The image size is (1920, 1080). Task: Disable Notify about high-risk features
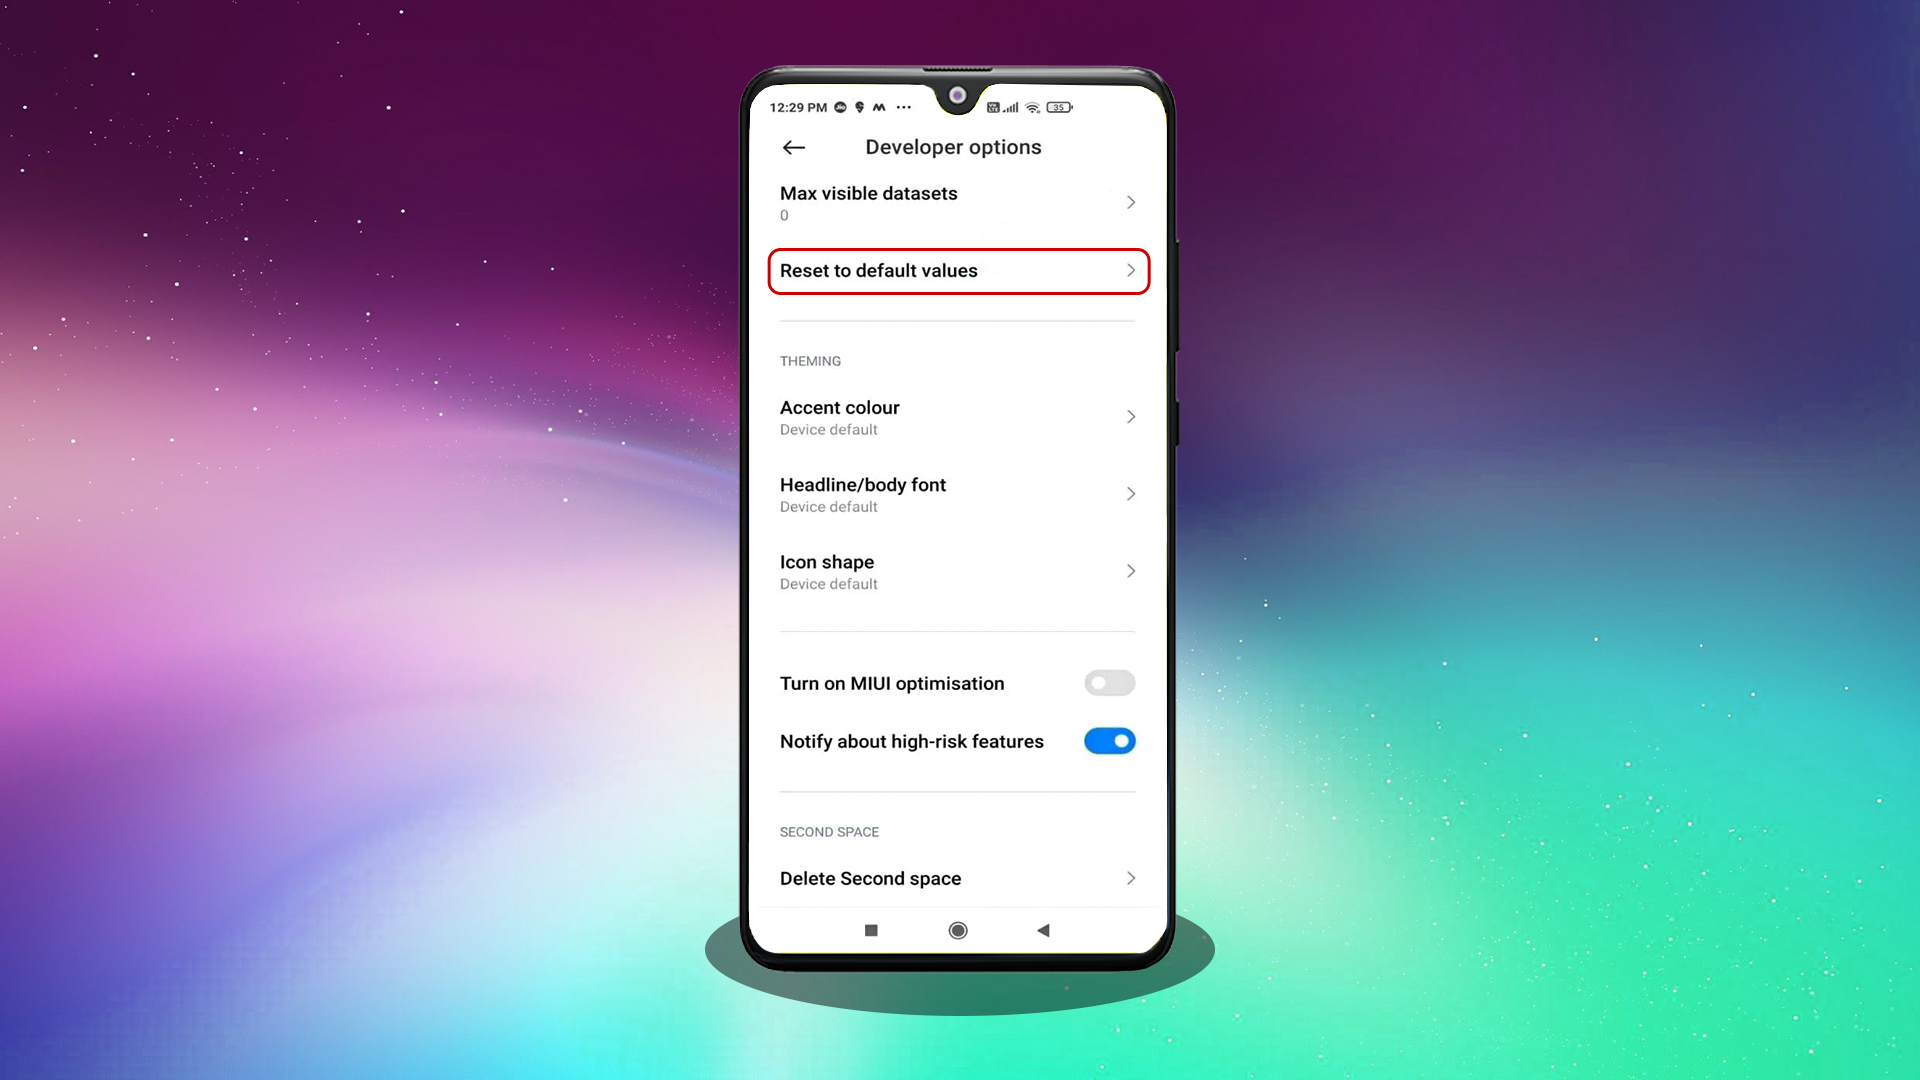click(1110, 740)
